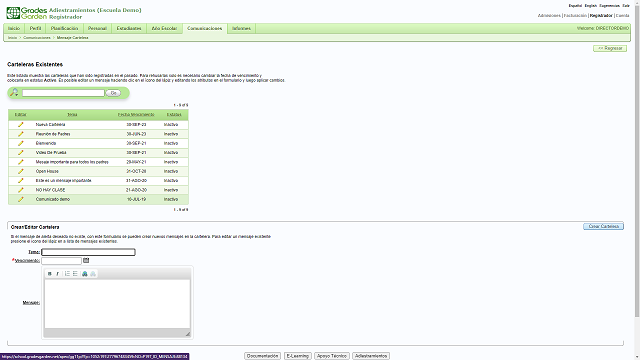The image size is (640, 360).
Task: Click the Regresar button
Action: [x=610, y=48]
